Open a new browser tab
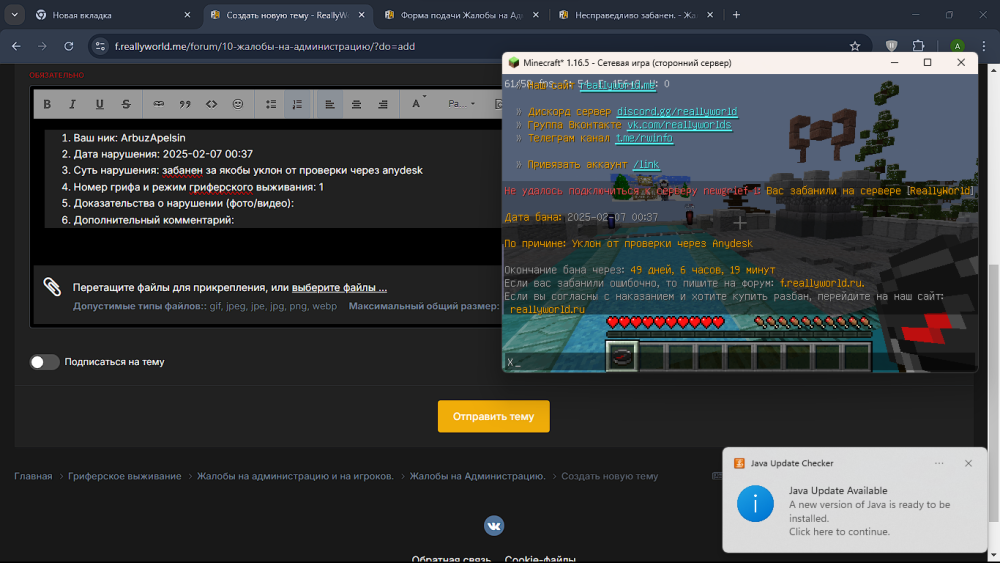 [736, 15]
